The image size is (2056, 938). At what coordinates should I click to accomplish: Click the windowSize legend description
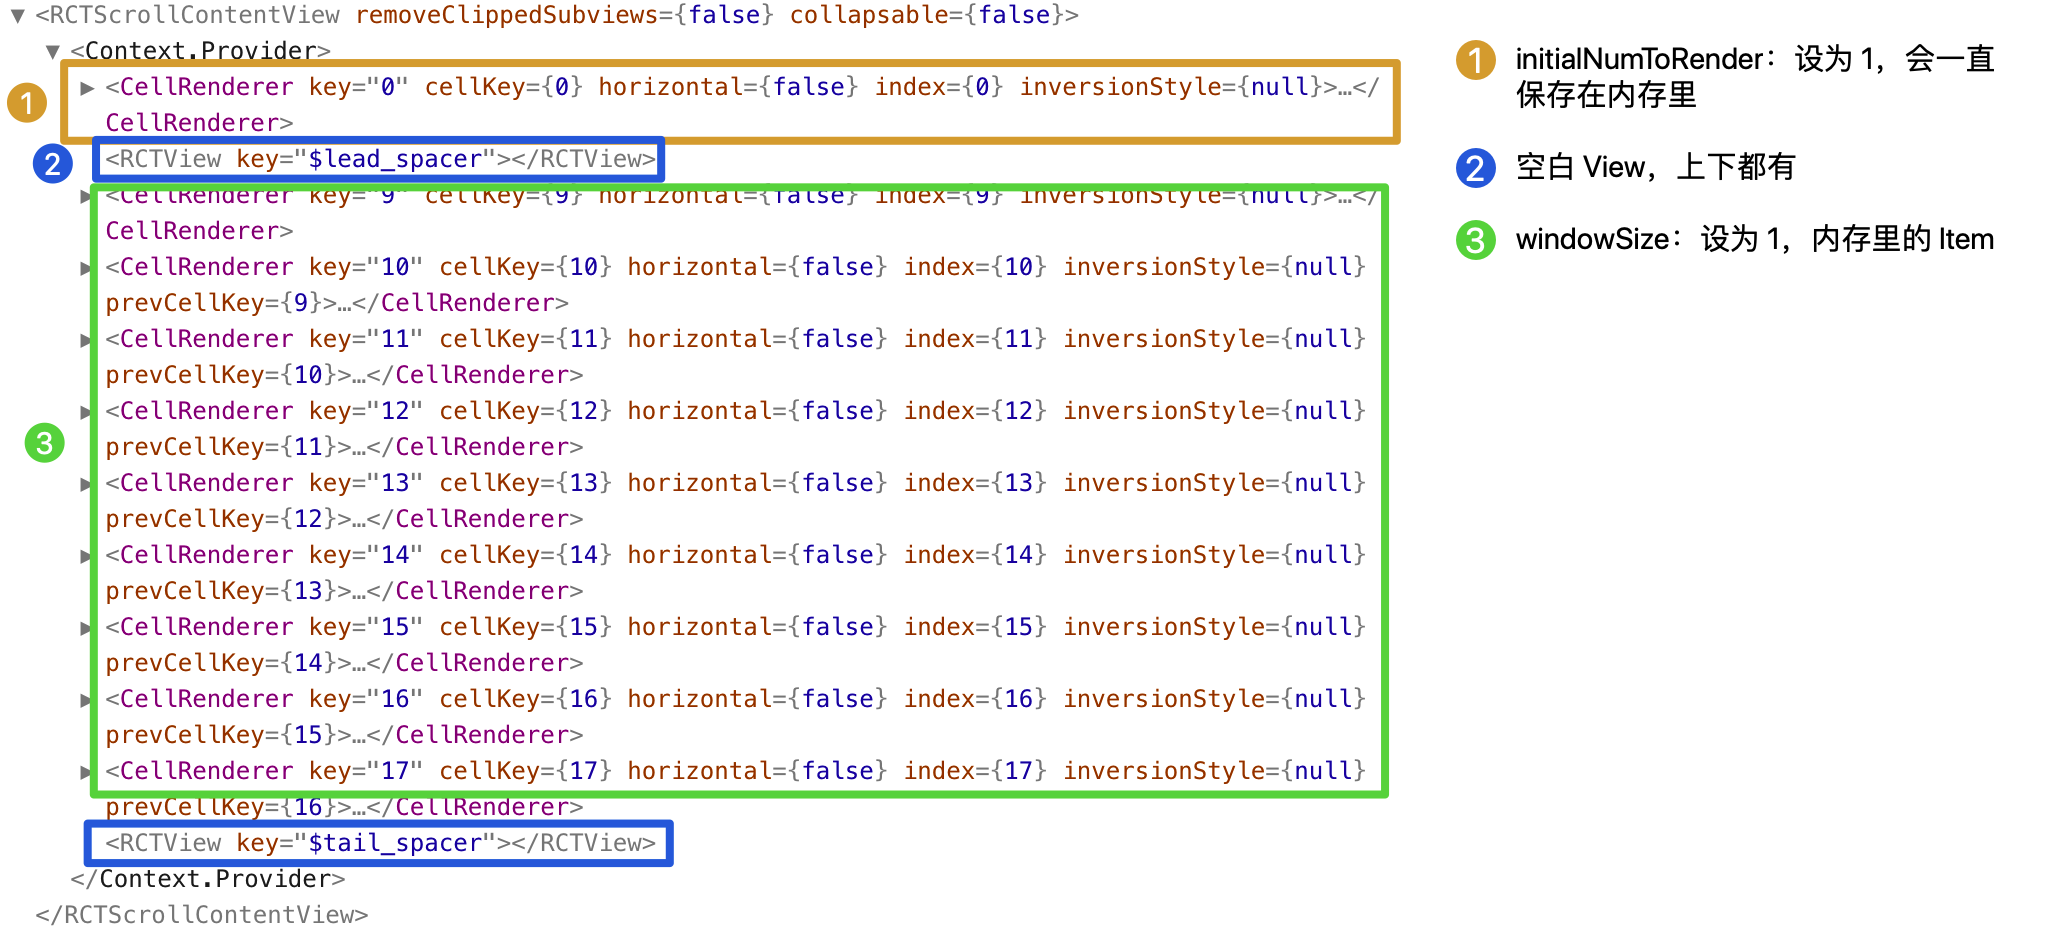(x=1755, y=240)
